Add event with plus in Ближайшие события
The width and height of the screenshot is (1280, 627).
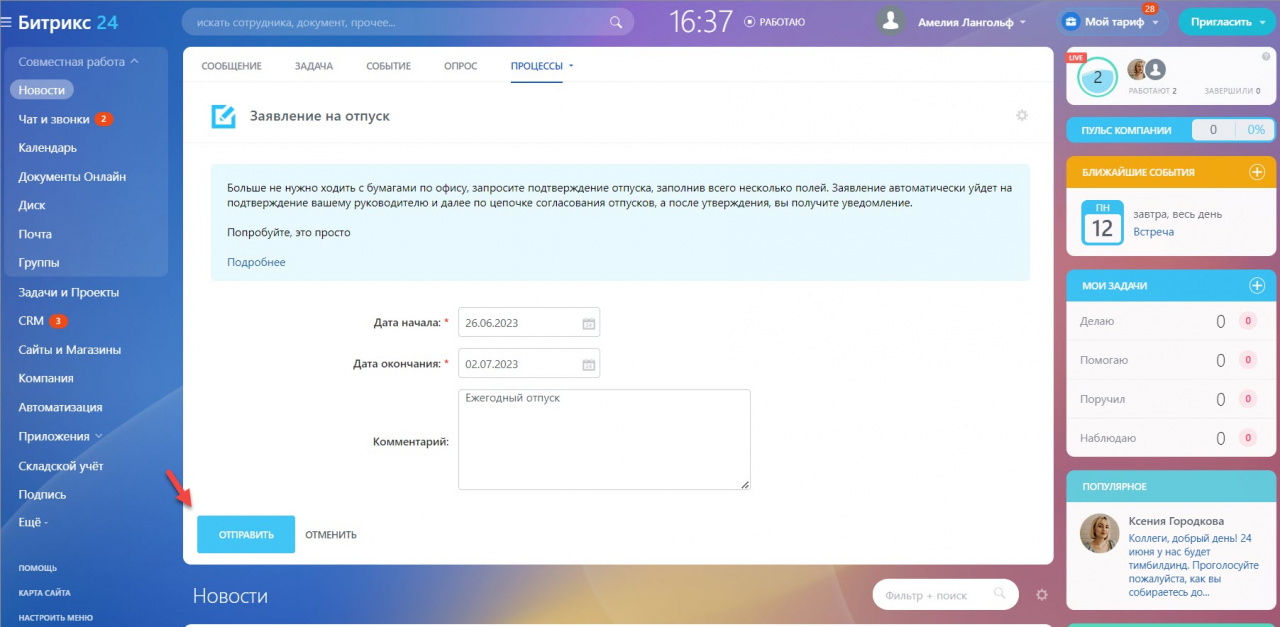point(1257,172)
